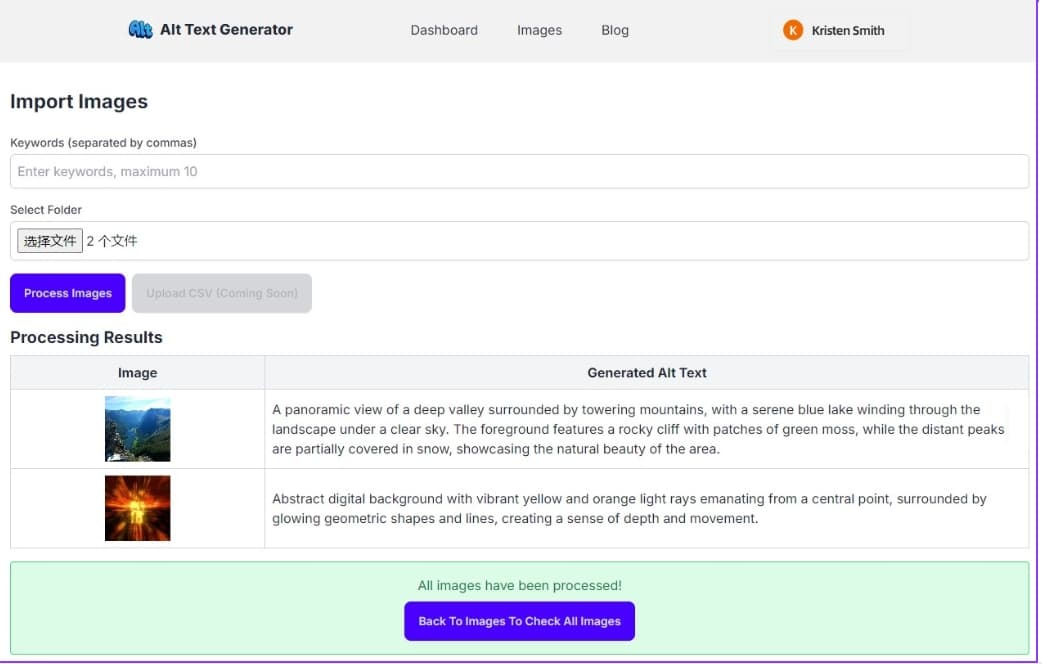Image resolution: width=1042 pixels, height=664 pixels.
Task: Click the Alt Text Generator logo icon
Action: [x=141, y=30]
